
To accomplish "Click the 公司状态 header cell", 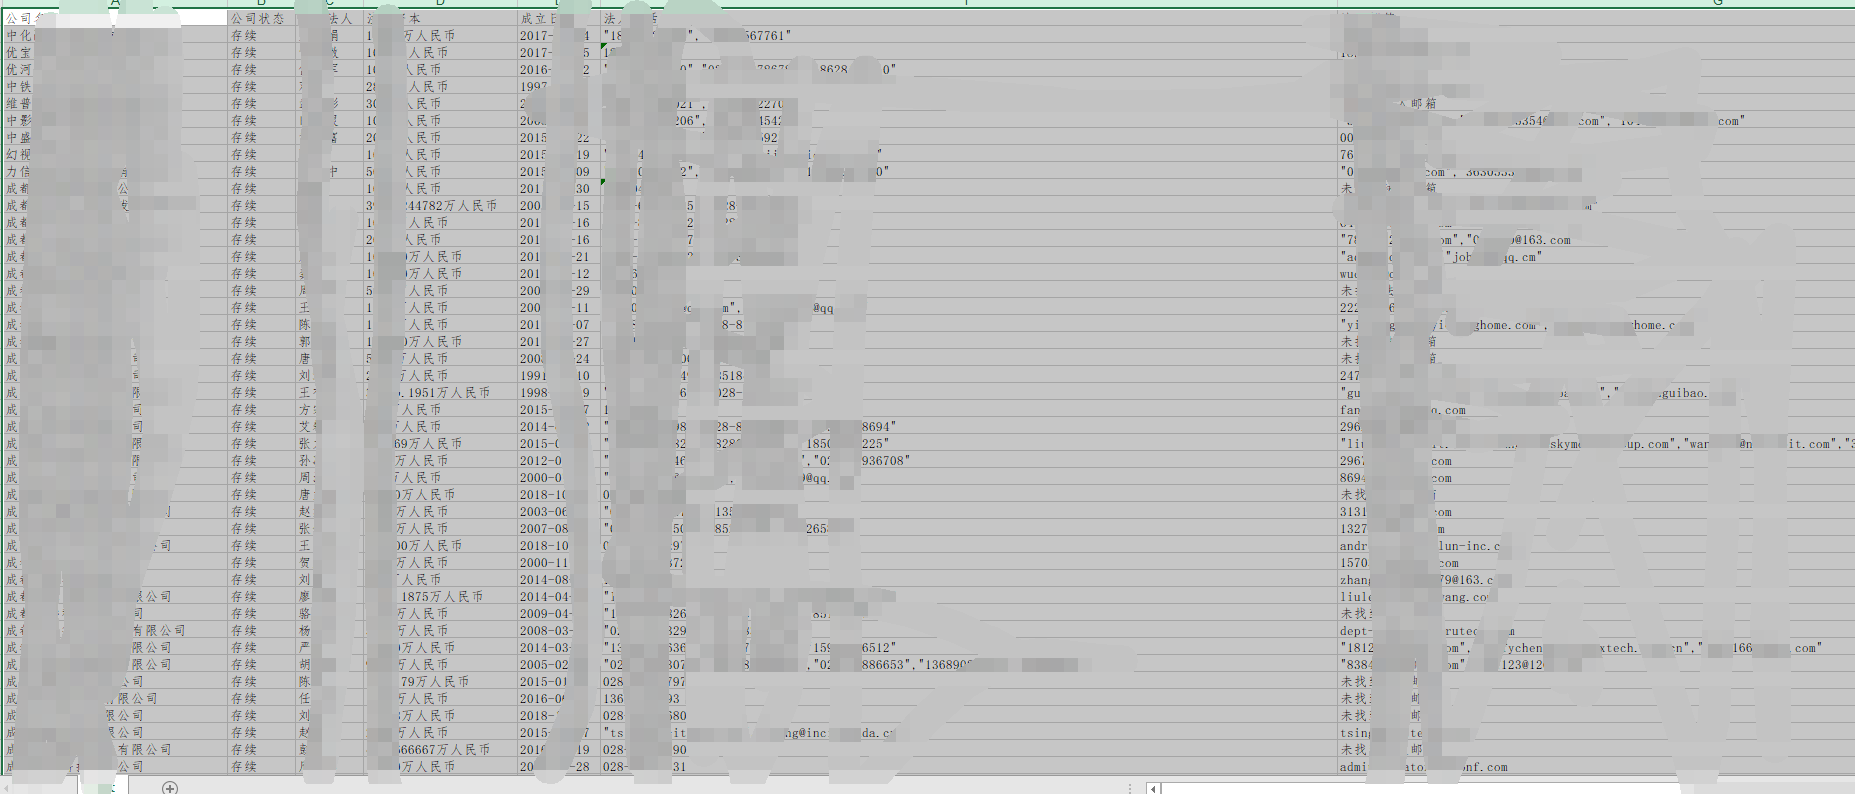I will point(258,19).
